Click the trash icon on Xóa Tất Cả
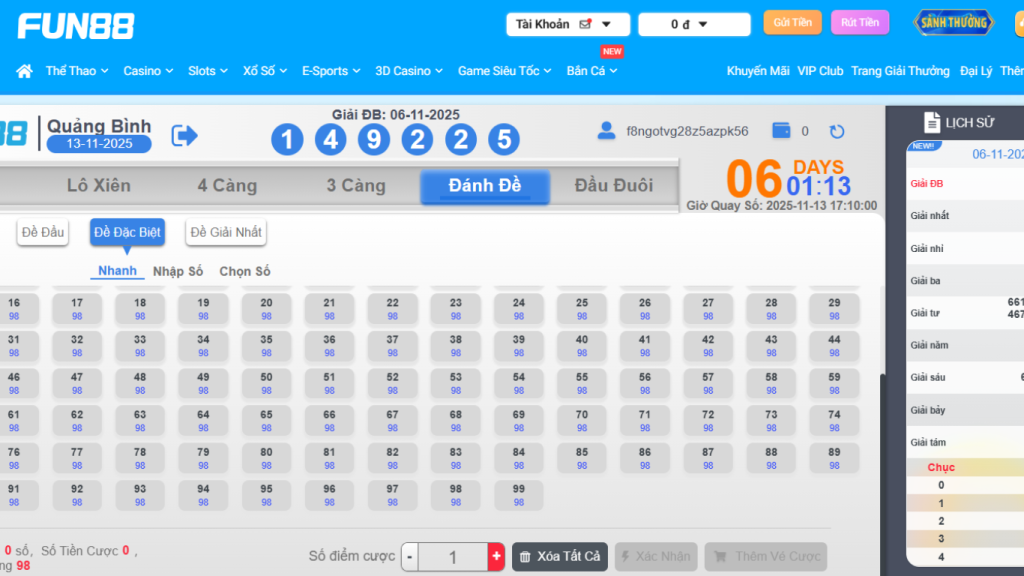Image resolution: width=1024 pixels, height=576 pixels. tap(528, 557)
